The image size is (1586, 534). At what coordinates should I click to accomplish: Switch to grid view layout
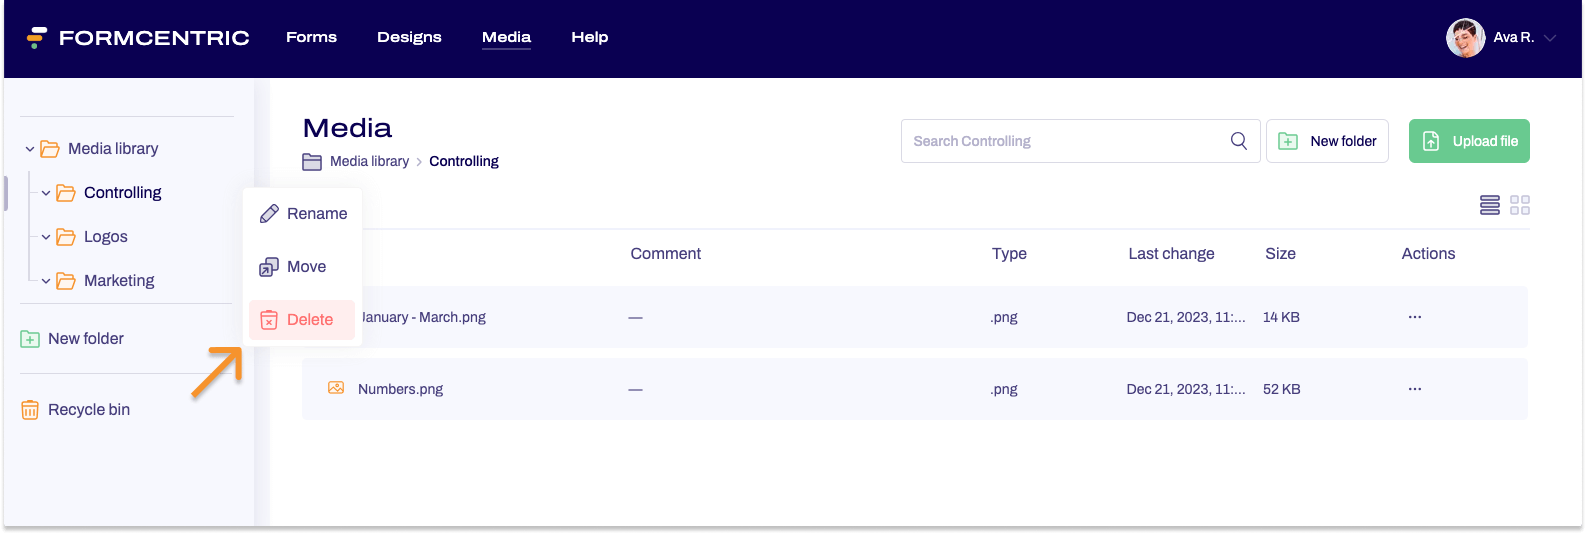pos(1520,205)
